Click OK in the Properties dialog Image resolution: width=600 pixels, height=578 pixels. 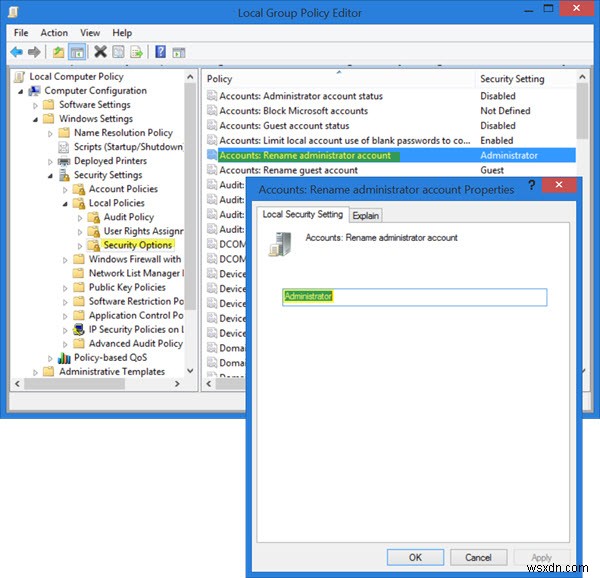[x=415, y=557]
